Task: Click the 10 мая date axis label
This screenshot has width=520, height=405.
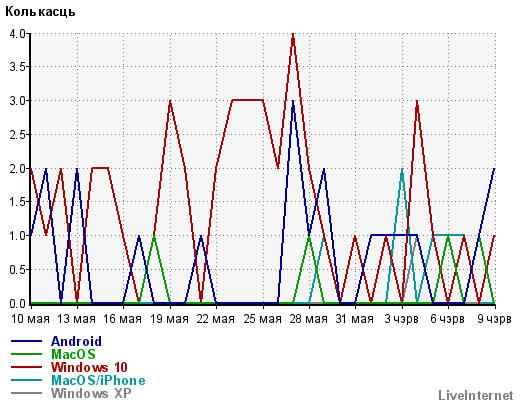Action: (30, 319)
